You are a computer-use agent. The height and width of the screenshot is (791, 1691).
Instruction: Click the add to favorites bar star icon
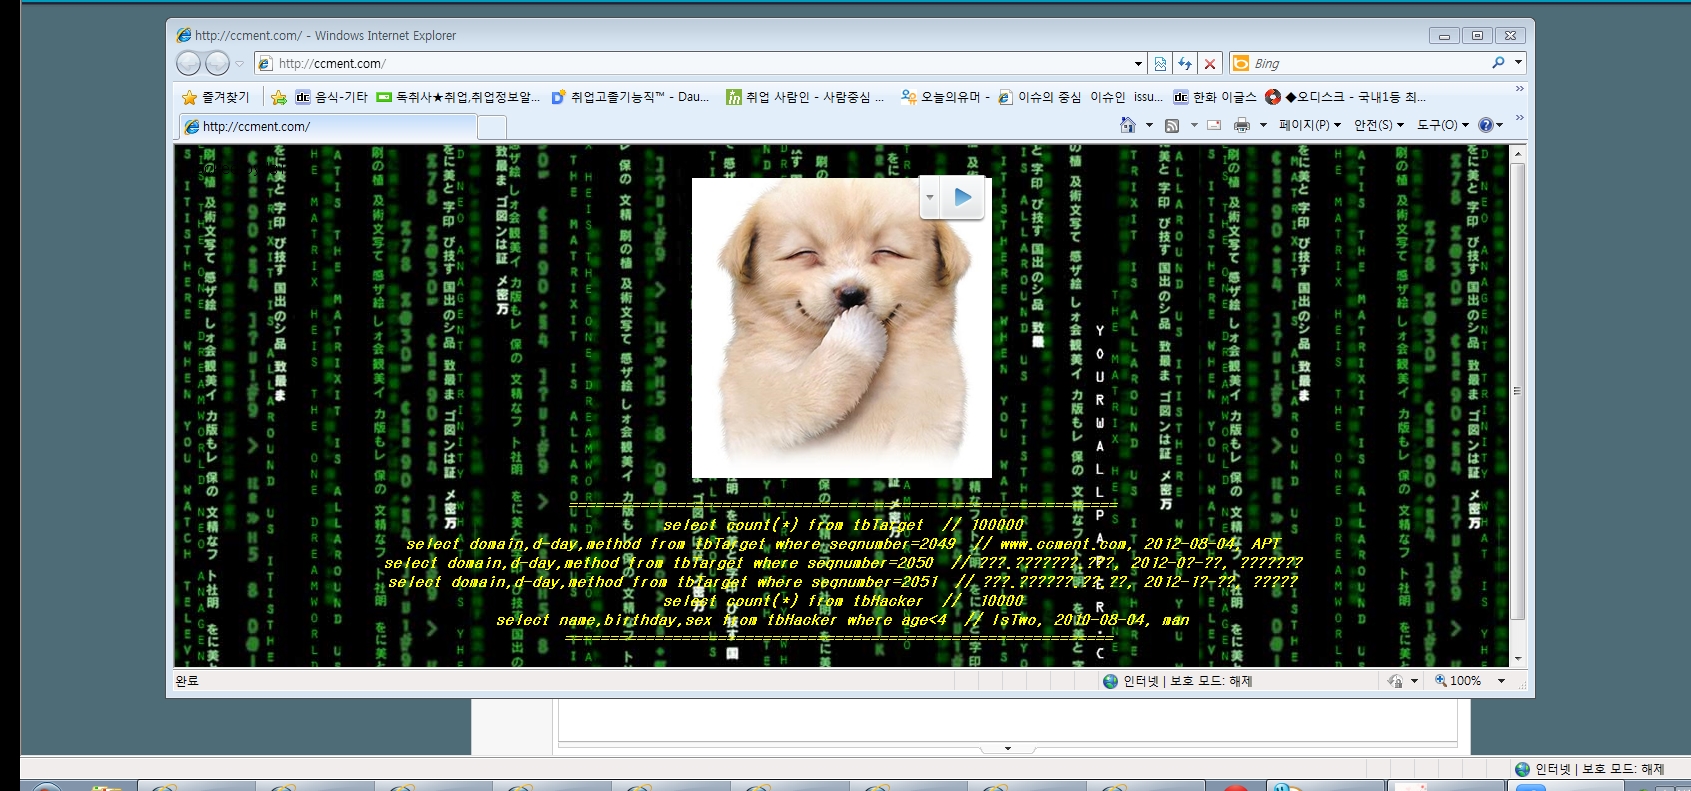(279, 97)
